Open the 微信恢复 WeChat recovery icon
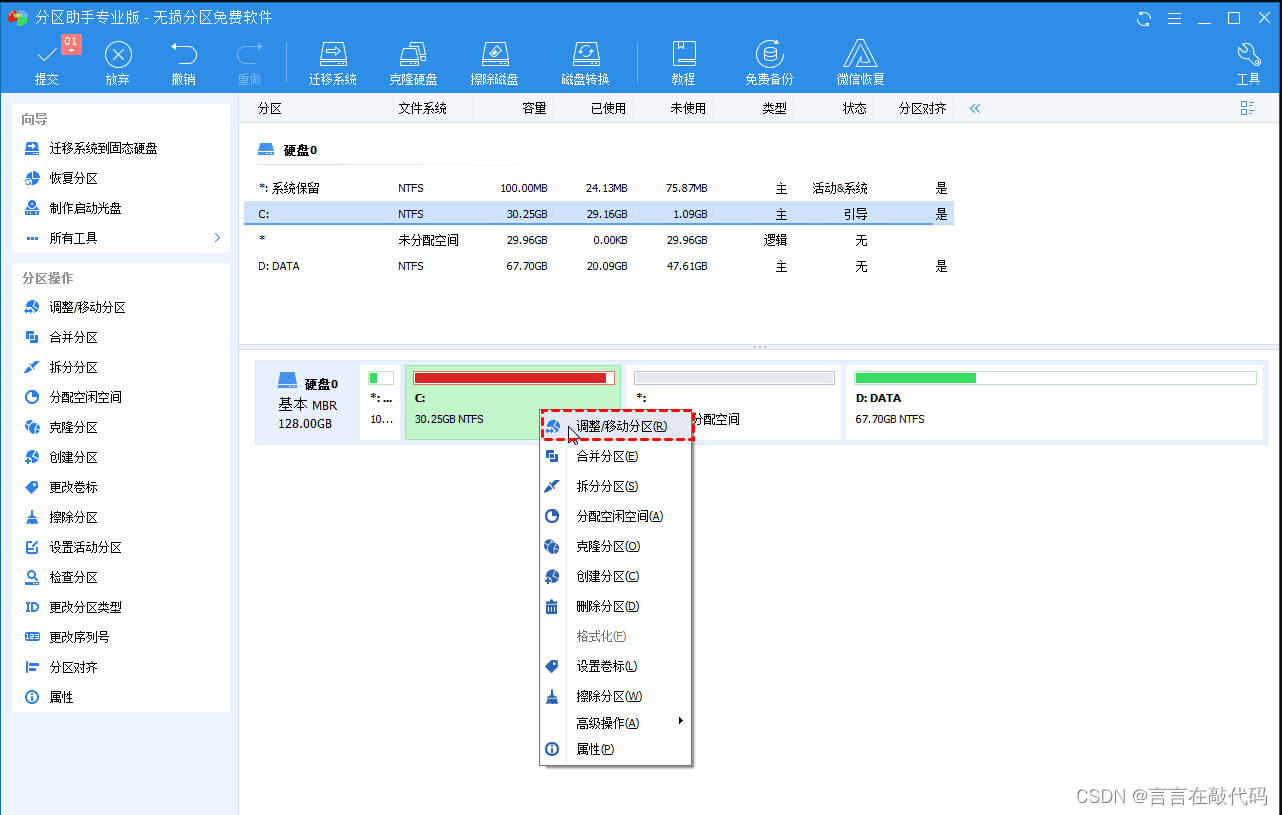1282x815 pixels. (x=860, y=62)
